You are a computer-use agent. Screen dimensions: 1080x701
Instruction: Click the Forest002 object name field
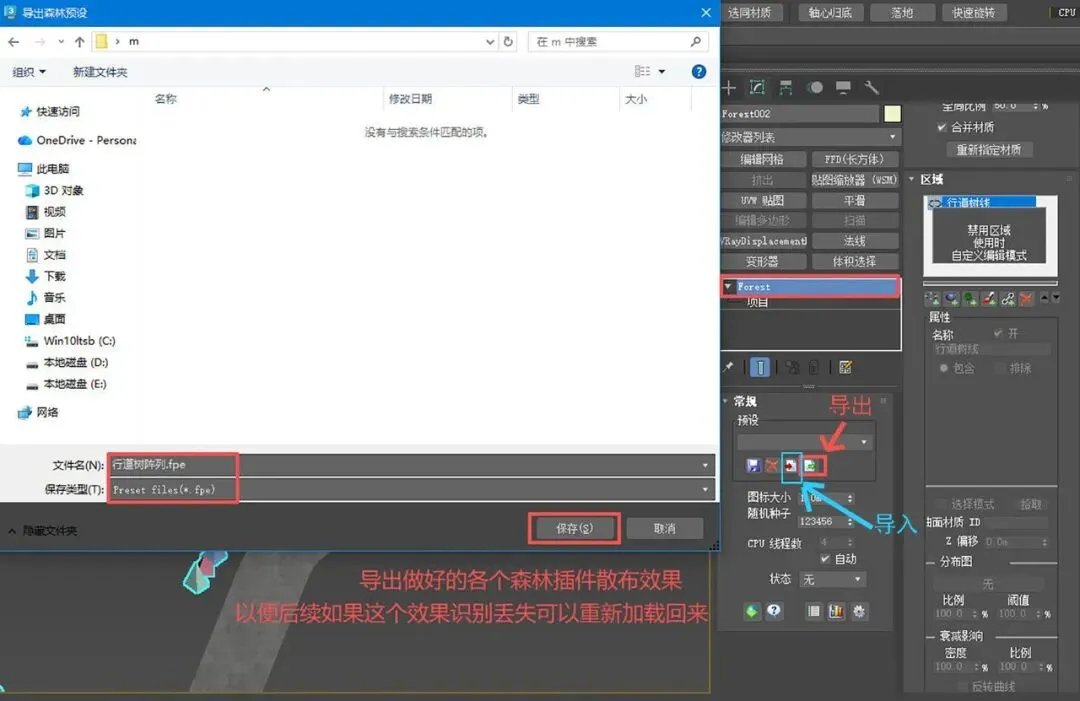800,114
